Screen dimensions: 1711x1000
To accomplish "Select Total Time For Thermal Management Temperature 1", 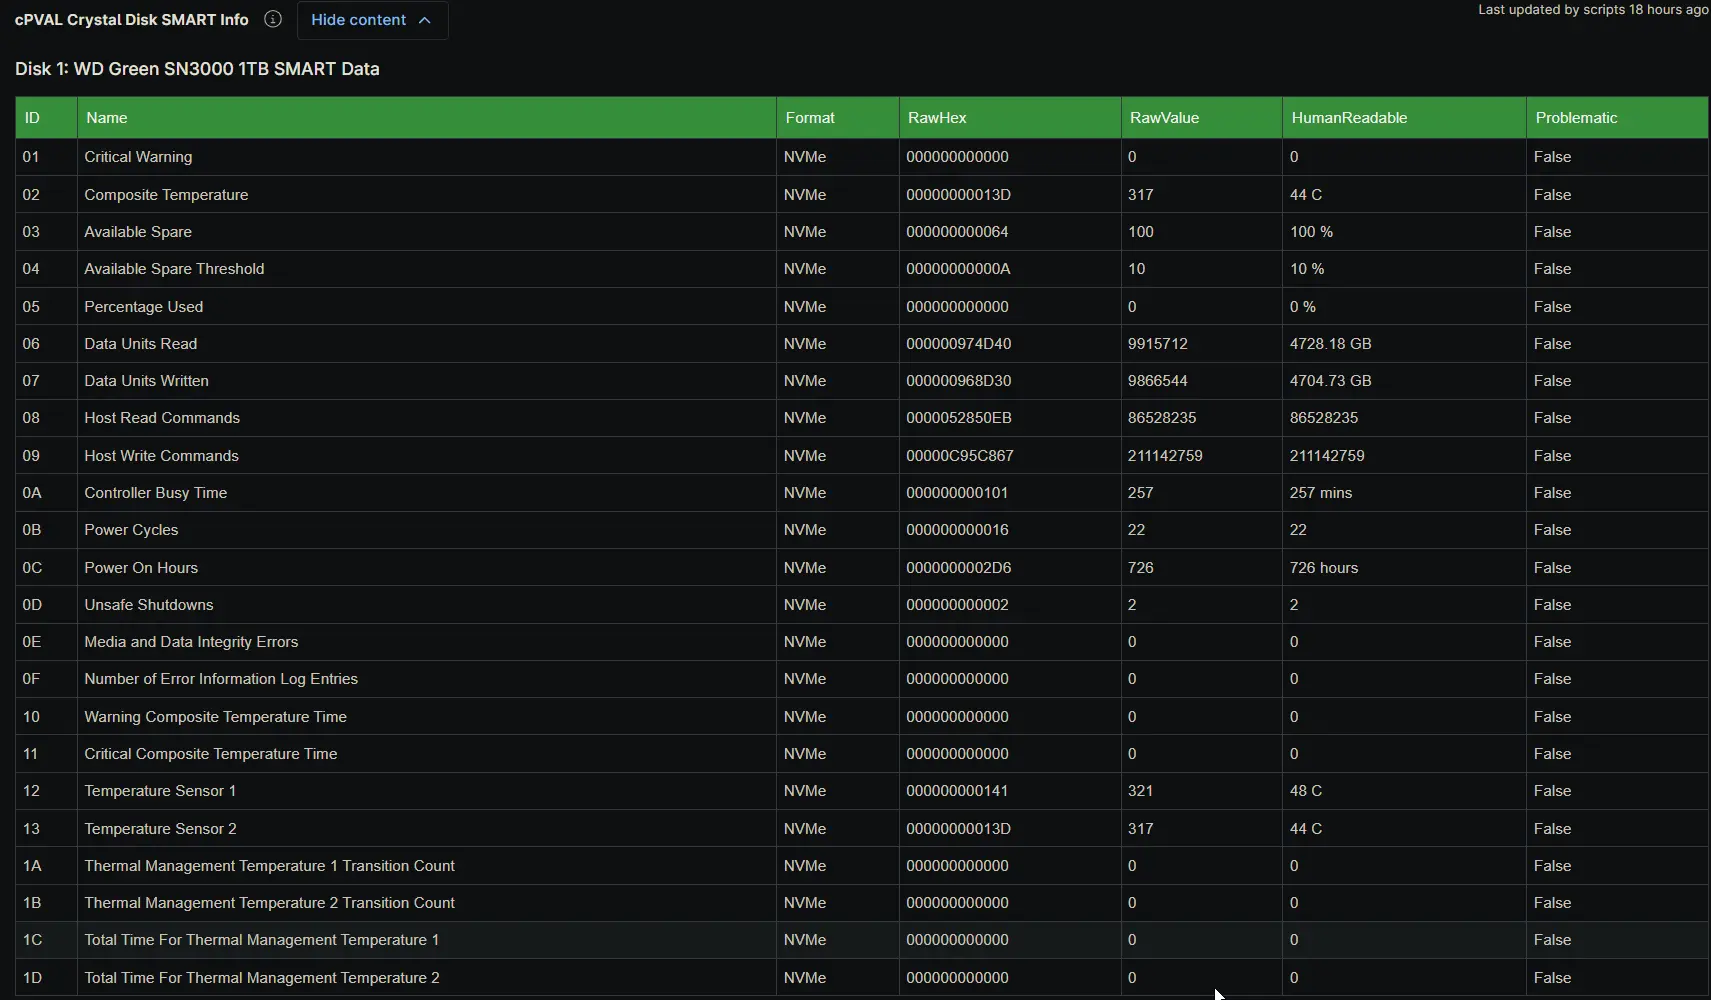I will 261,940.
